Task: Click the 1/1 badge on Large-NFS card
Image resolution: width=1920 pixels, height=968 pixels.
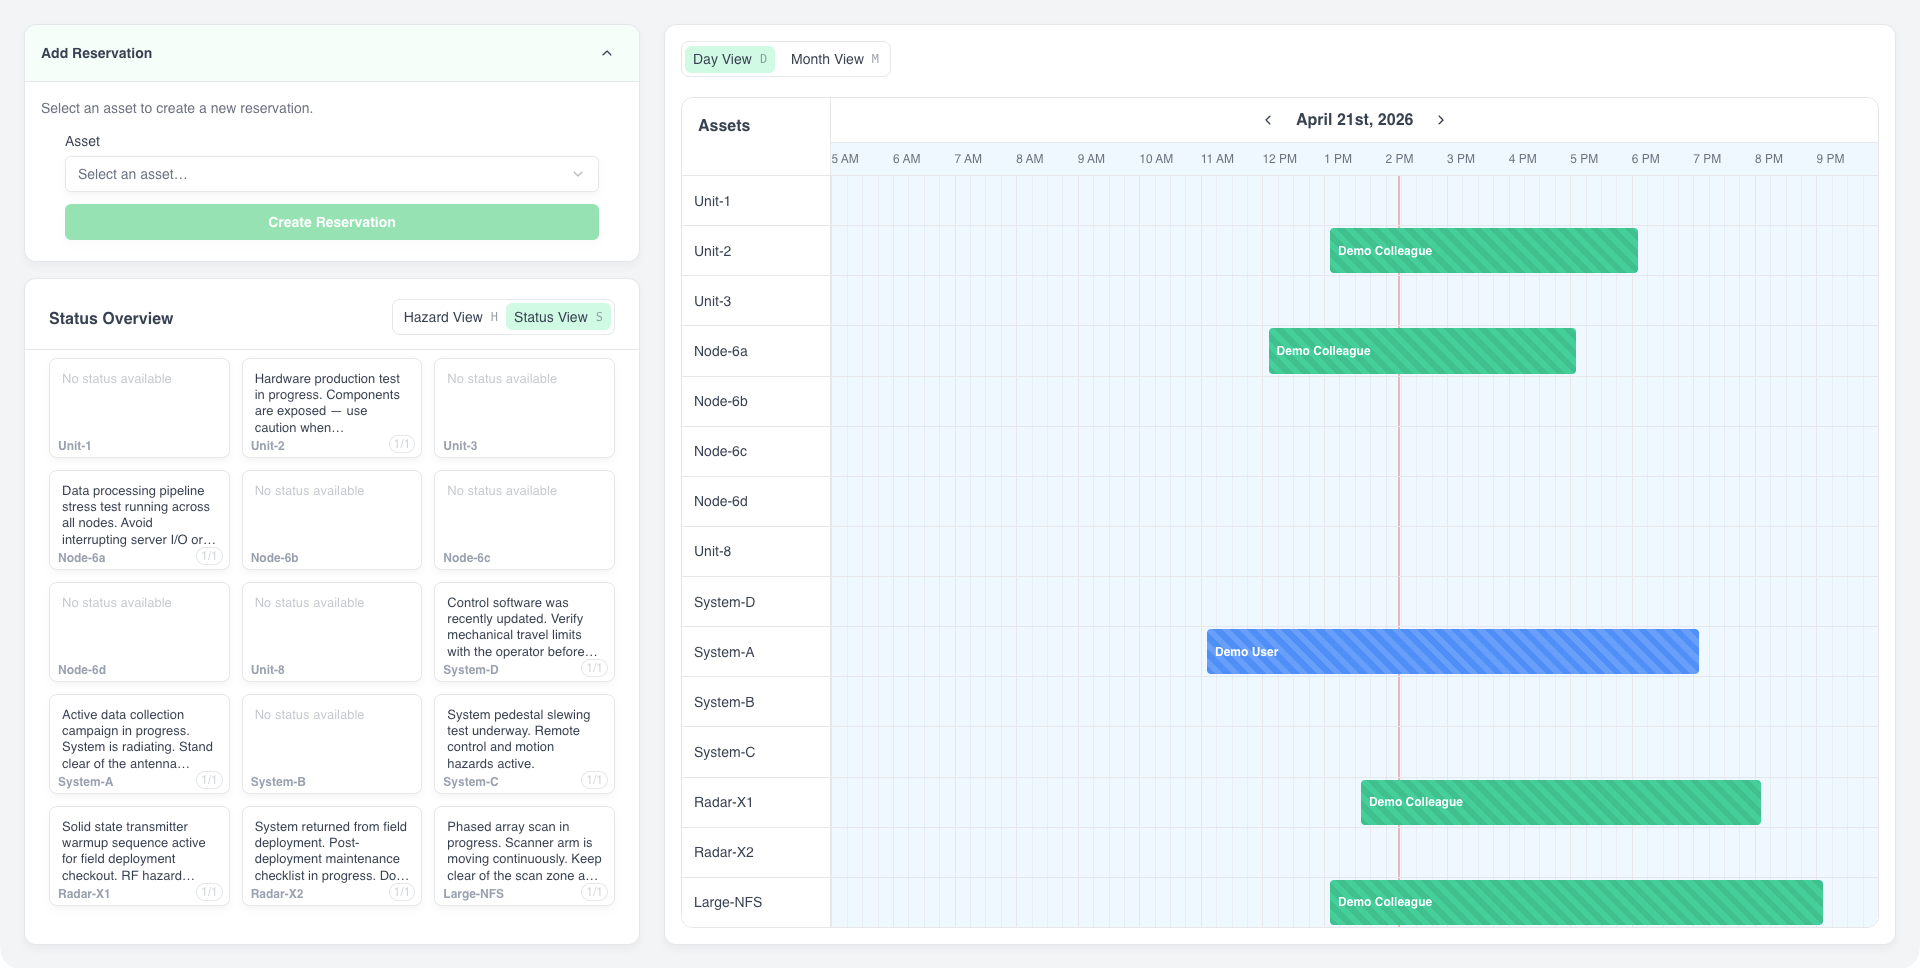Action: 594,892
